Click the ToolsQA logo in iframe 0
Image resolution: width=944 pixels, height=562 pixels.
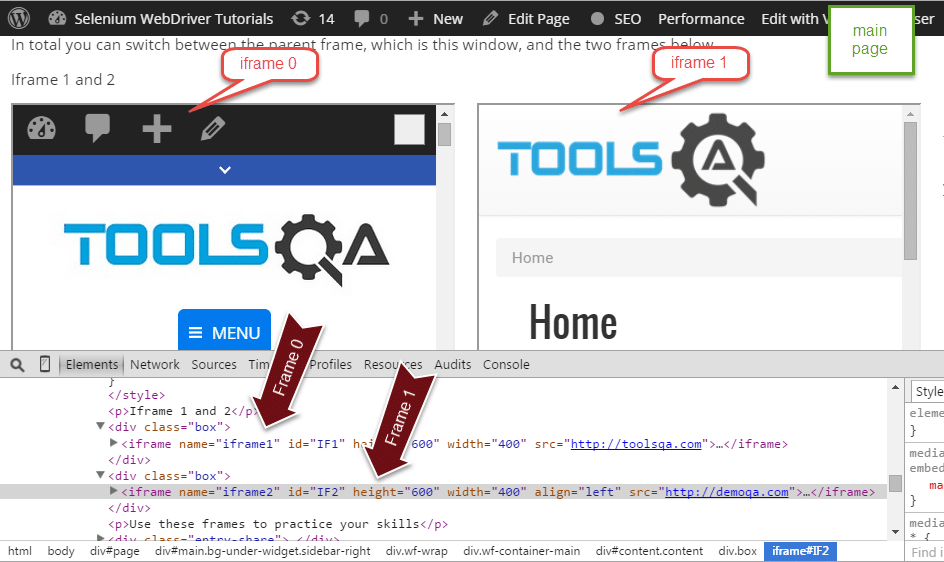coord(226,248)
